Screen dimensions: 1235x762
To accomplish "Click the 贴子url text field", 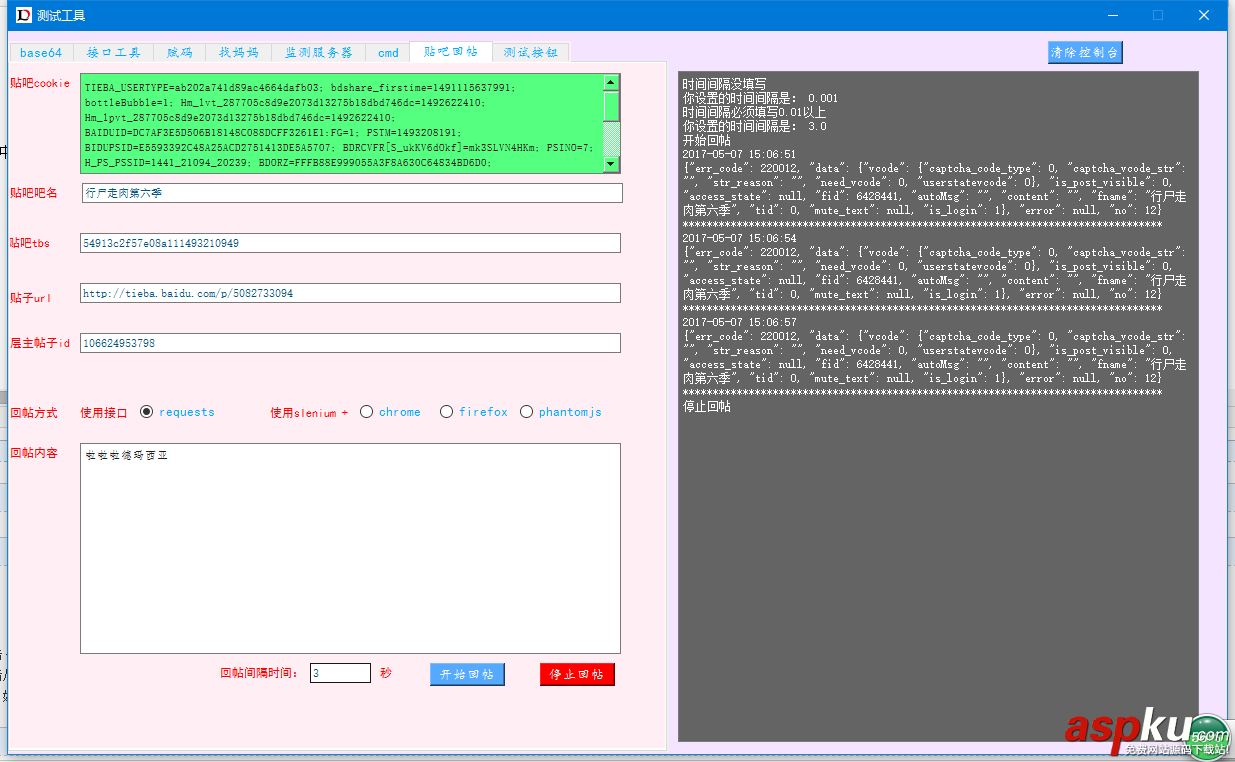I will tap(350, 293).
